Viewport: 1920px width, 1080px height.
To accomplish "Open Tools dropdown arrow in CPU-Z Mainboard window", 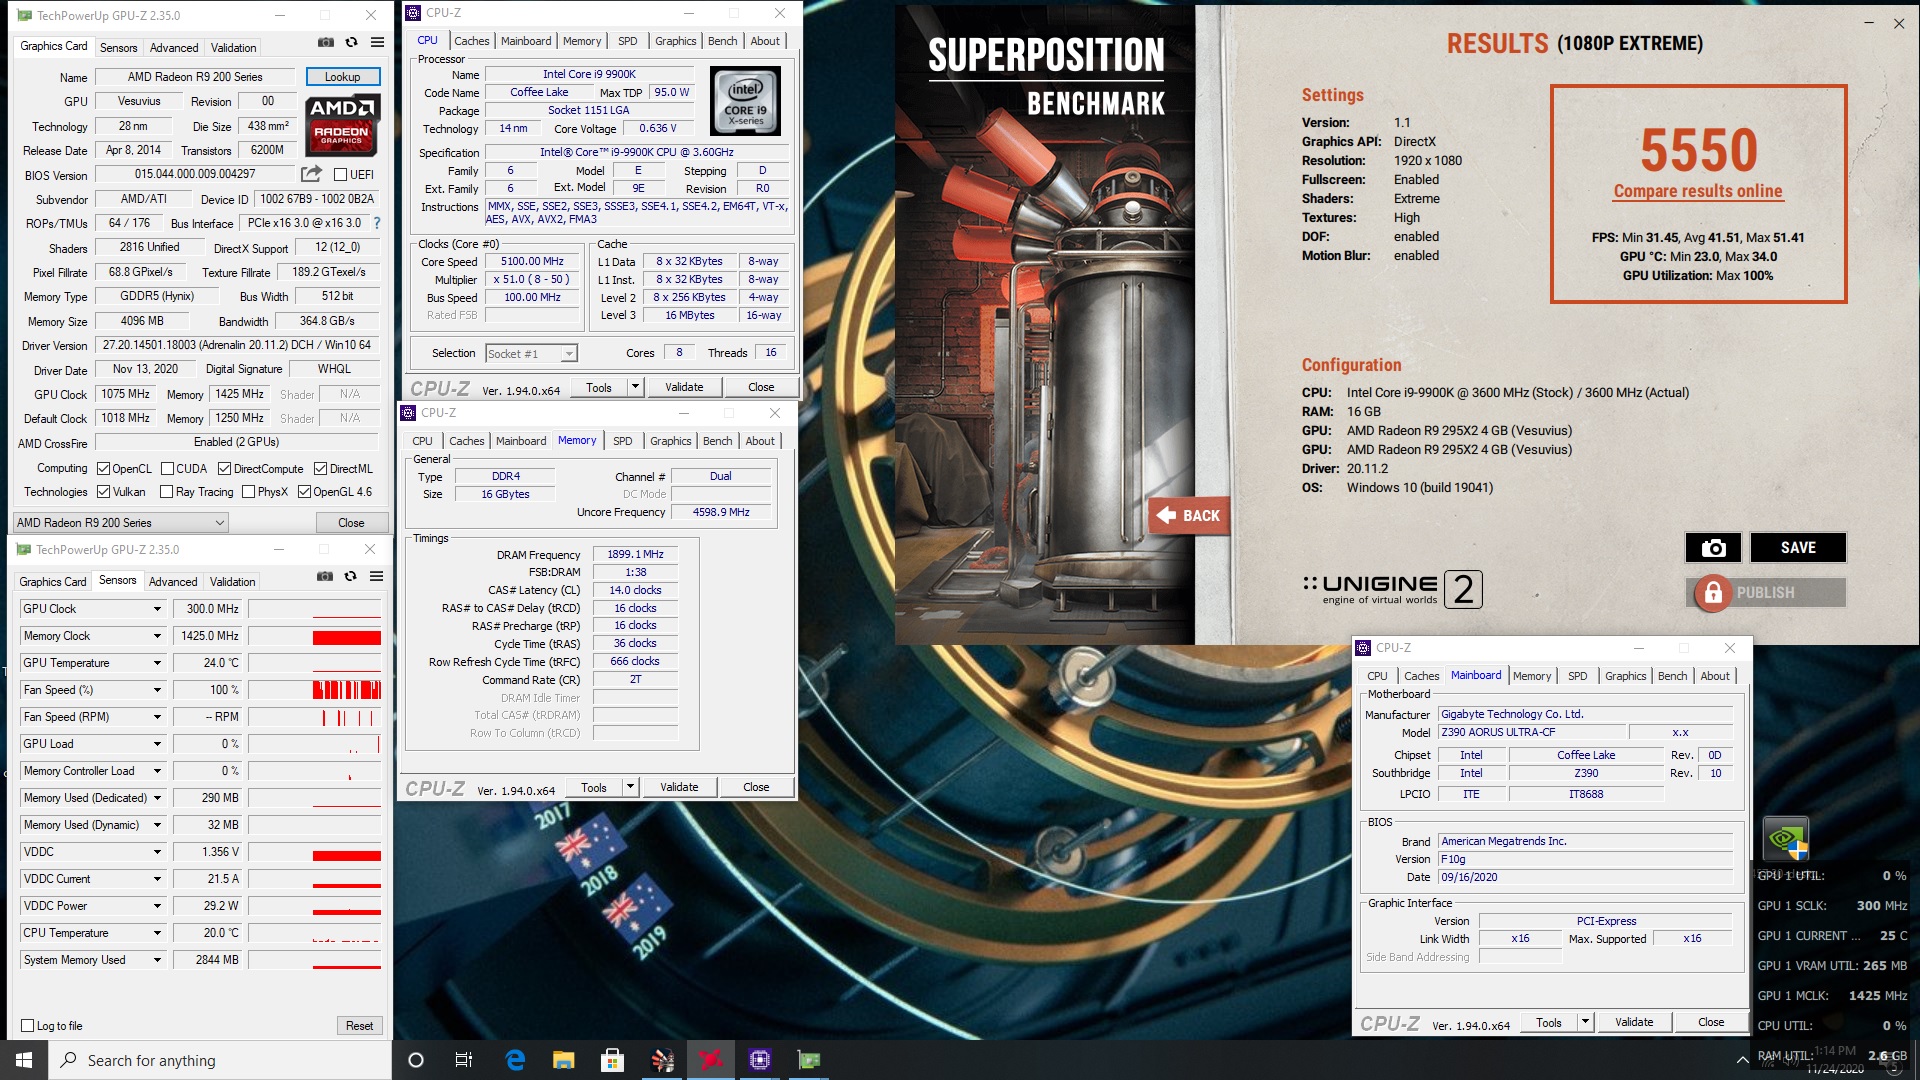I will tap(1585, 1022).
